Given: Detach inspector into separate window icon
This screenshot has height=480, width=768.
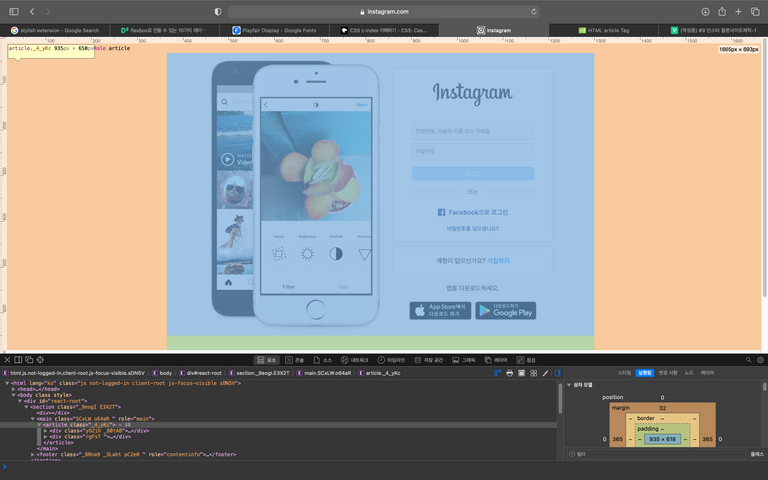Looking at the screenshot, I should pyautogui.click(x=29, y=360).
